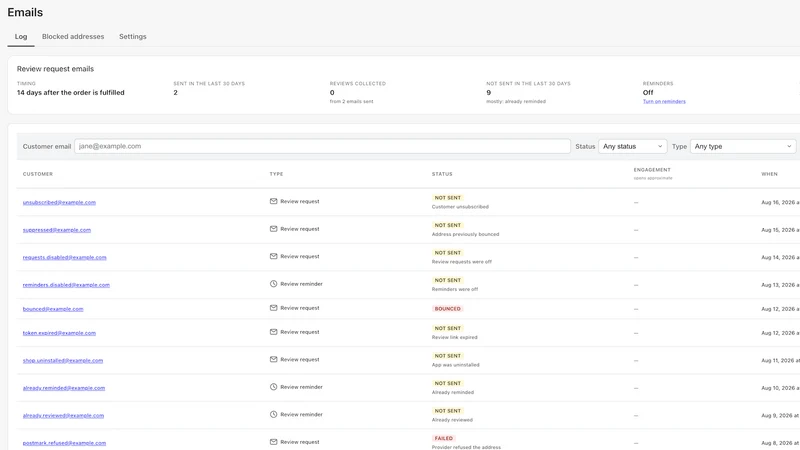Open shop.uninstalled@example.com customer link
The image size is (800, 450).
[x=63, y=361]
